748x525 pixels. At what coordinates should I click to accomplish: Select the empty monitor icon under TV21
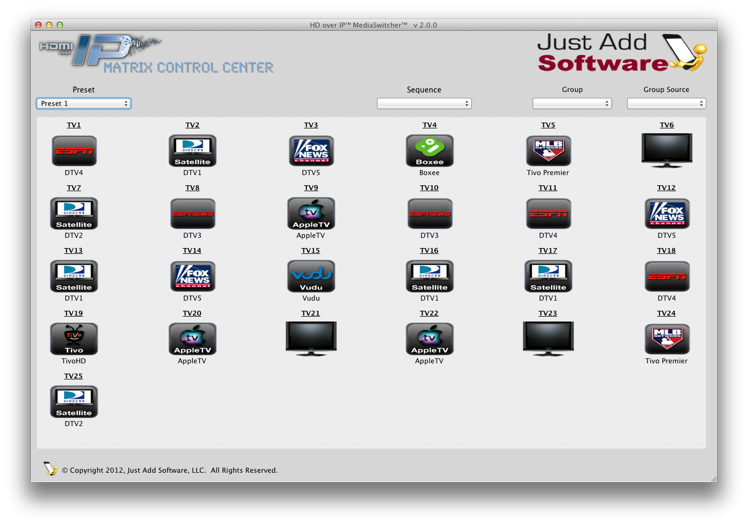coord(311,339)
